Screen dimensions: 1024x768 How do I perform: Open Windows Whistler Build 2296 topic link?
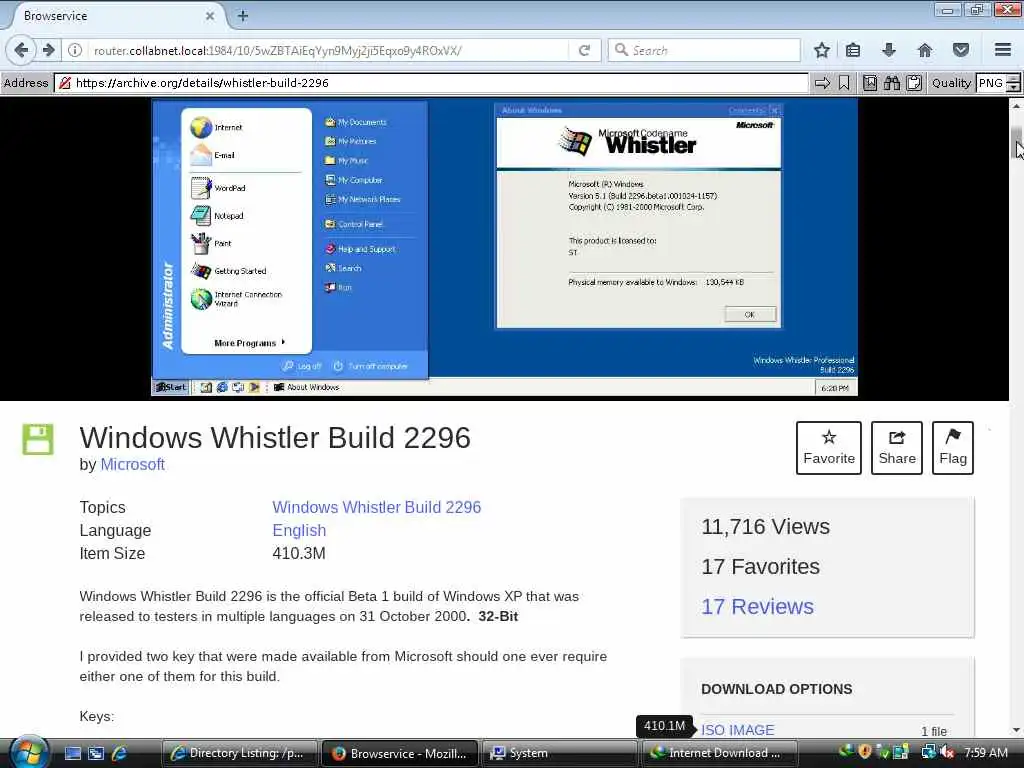(x=377, y=507)
